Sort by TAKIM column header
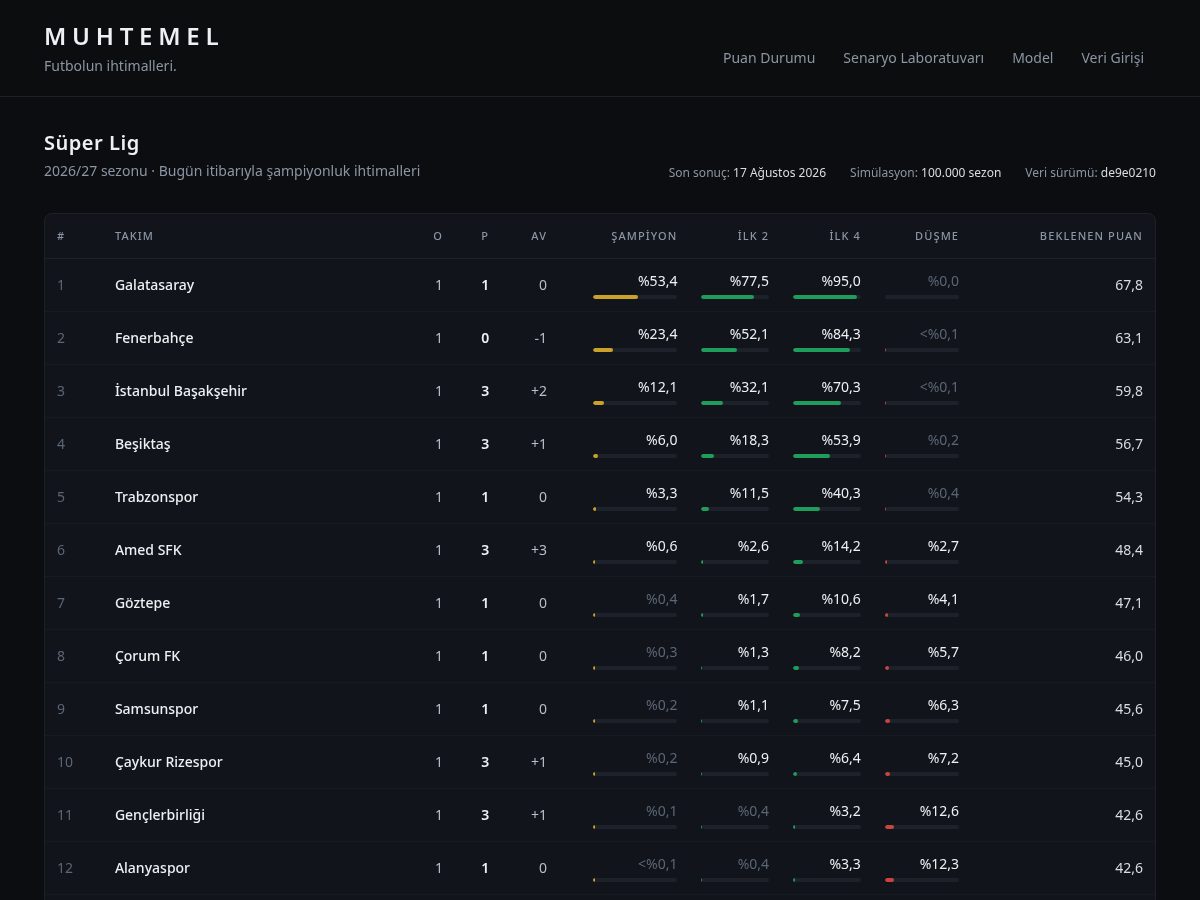The width and height of the screenshot is (1200, 900). pyautogui.click(x=134, y=236)
